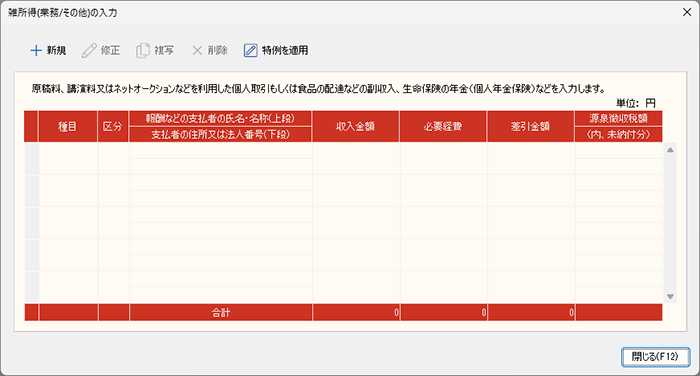This screenshot has width=700, height=376.
Task: Click the plus icon for 新規
Action: pos(36,50)
